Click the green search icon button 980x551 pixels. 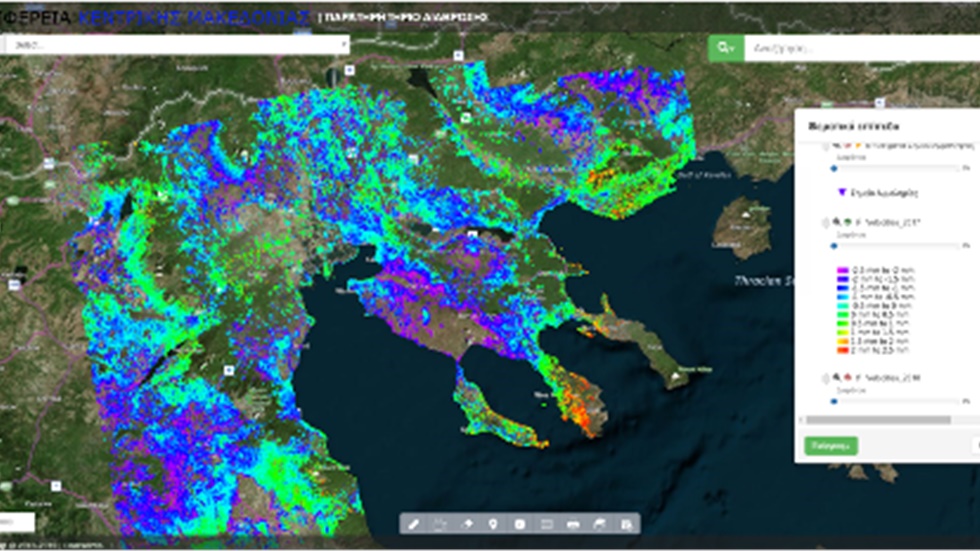point(724,47)
